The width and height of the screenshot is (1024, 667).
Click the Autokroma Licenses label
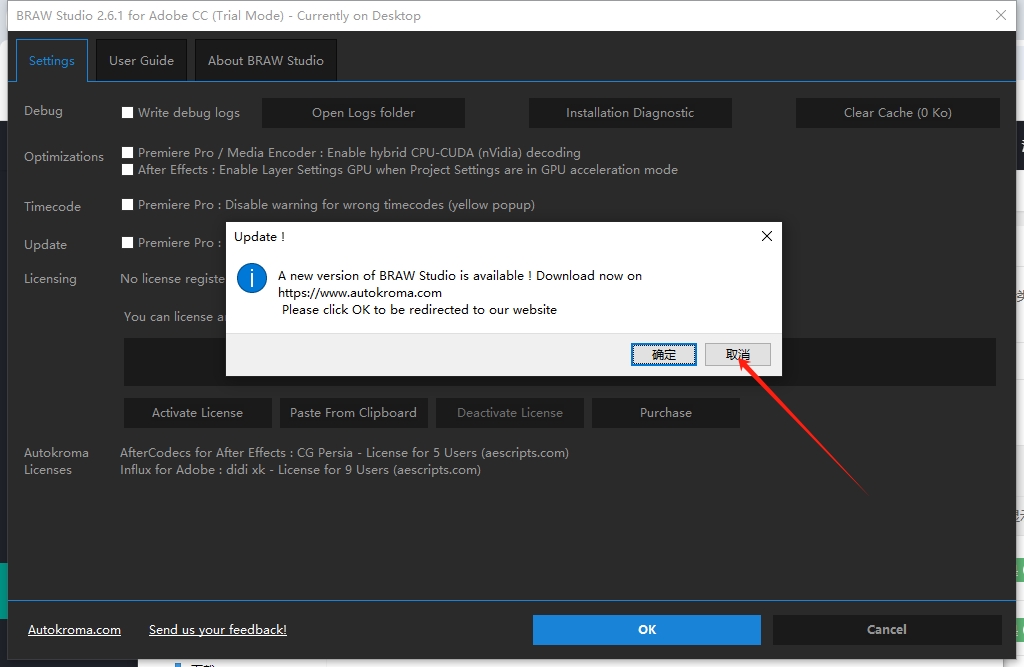56,461
